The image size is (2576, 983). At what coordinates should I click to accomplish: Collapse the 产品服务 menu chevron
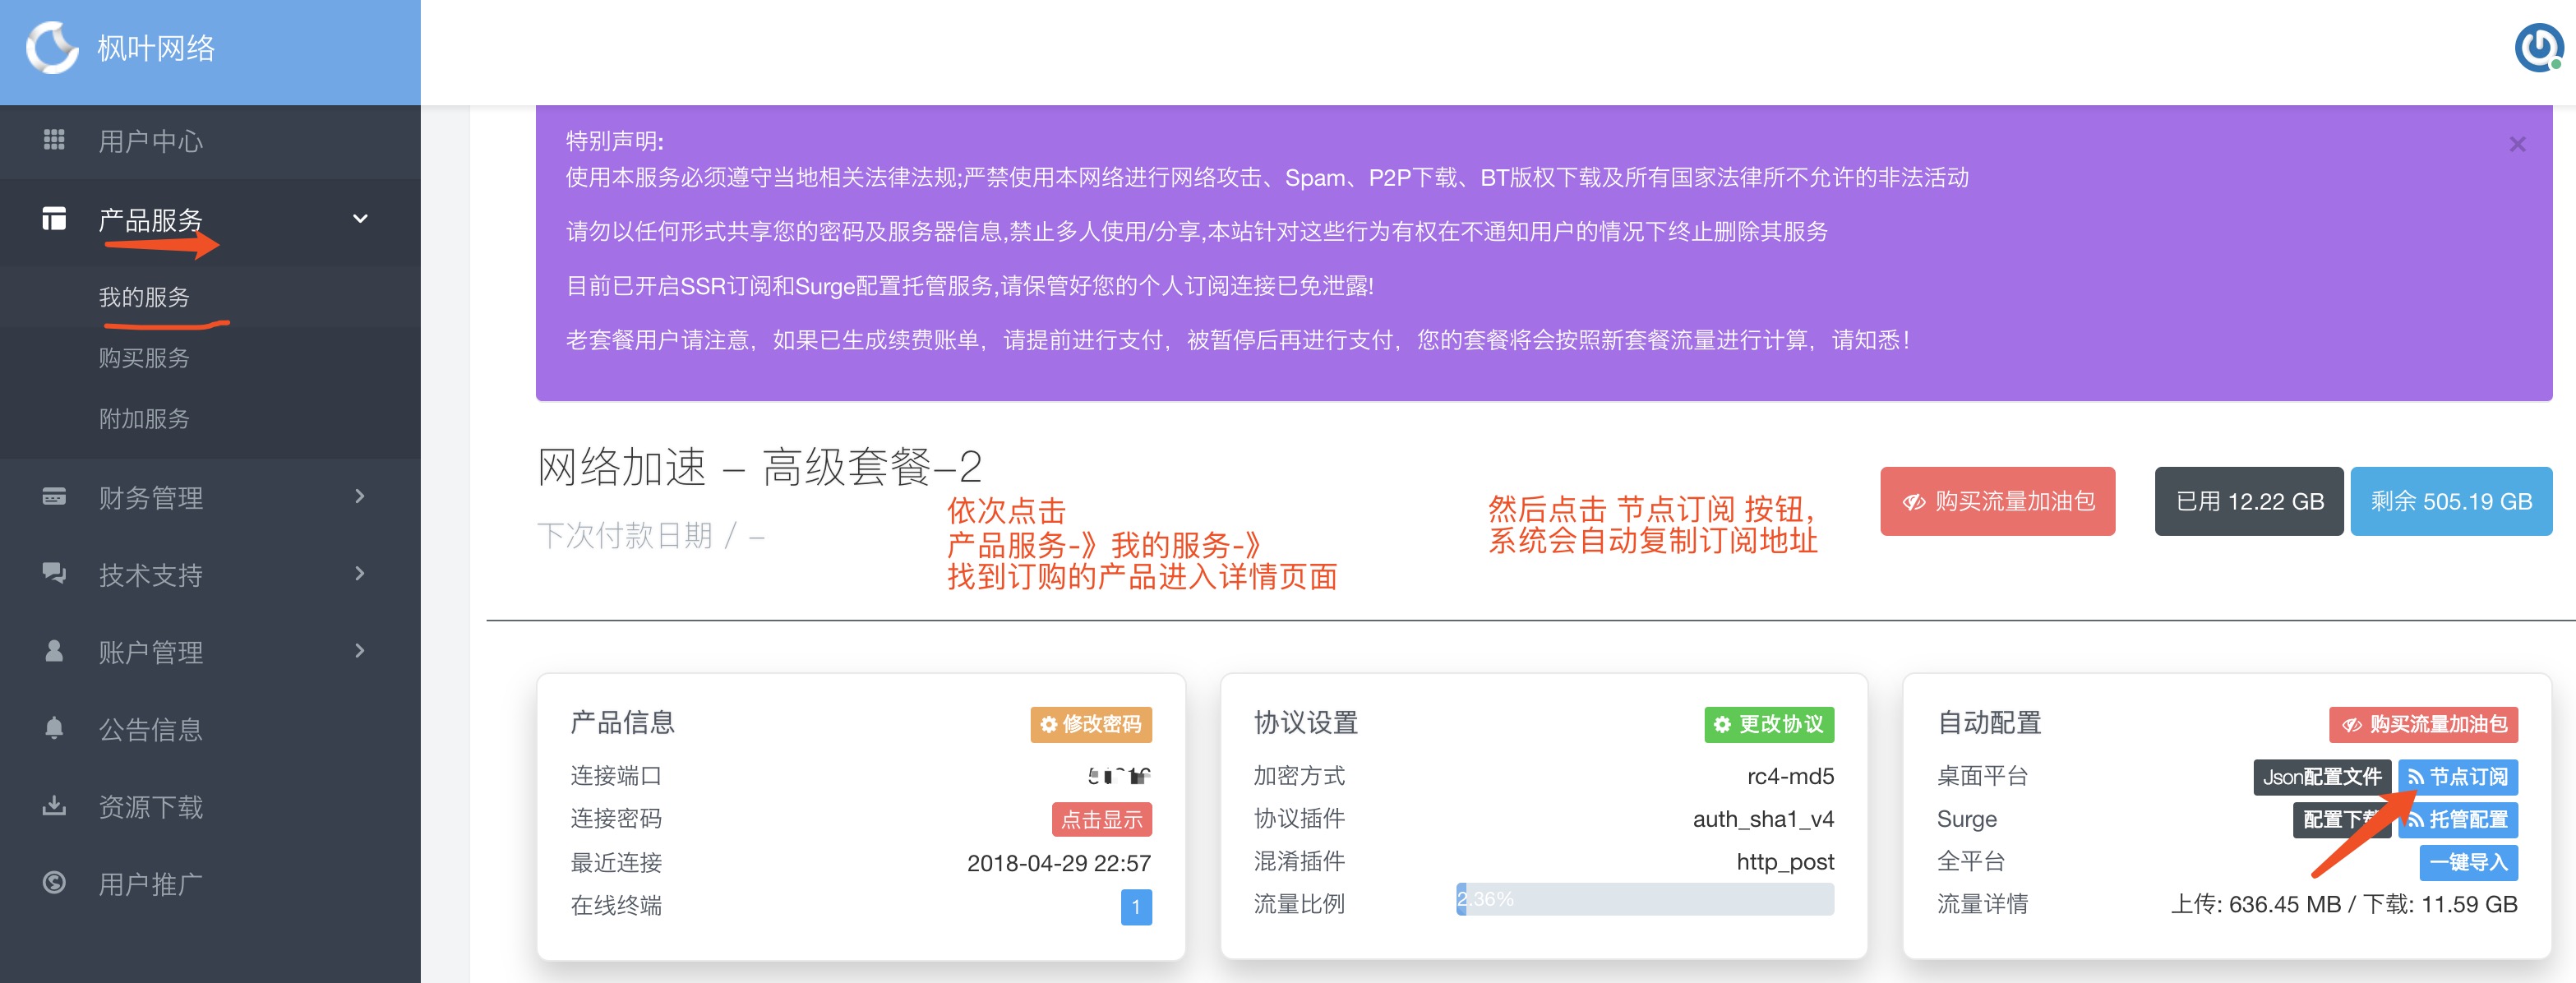[x=360, y=219]
